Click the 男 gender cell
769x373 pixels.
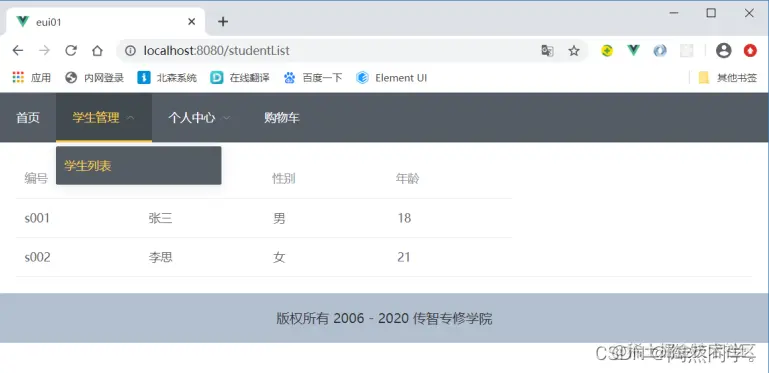point(279,218)
